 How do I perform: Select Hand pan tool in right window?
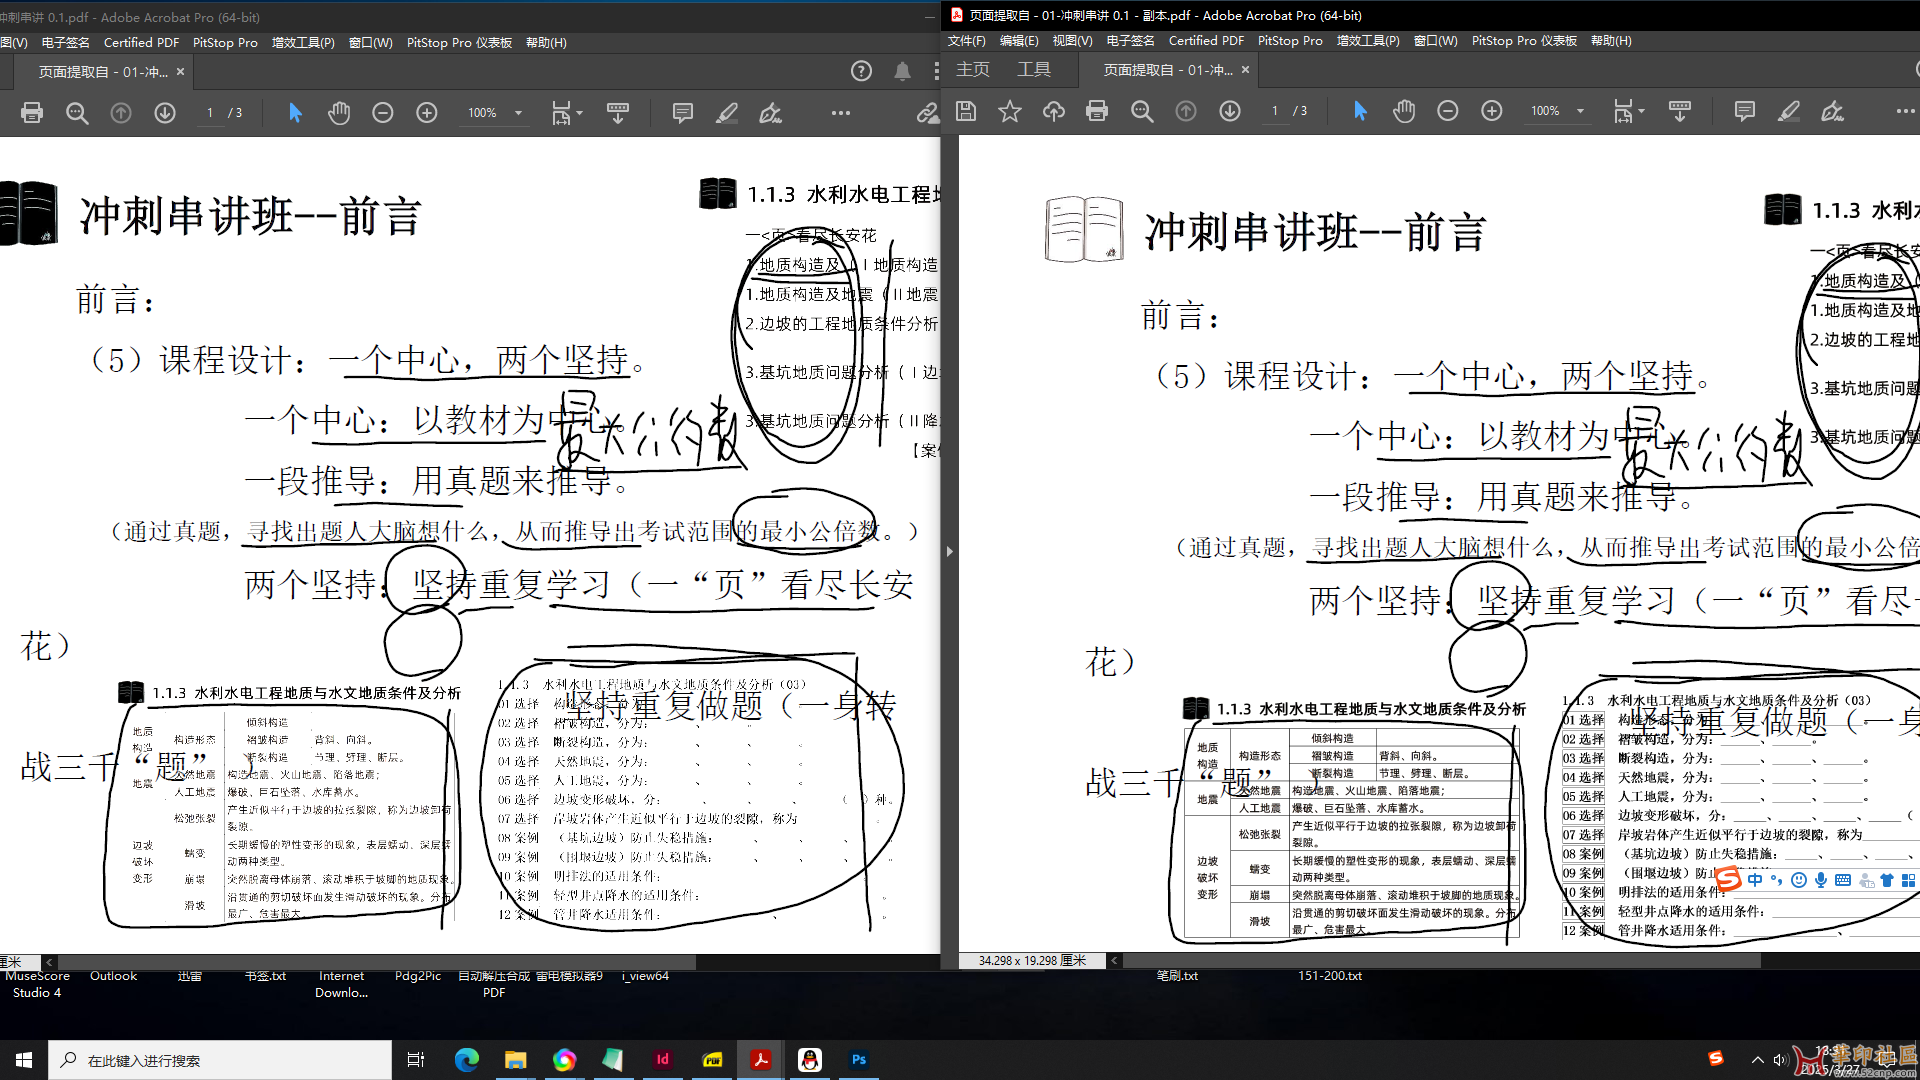point(1404,111)
